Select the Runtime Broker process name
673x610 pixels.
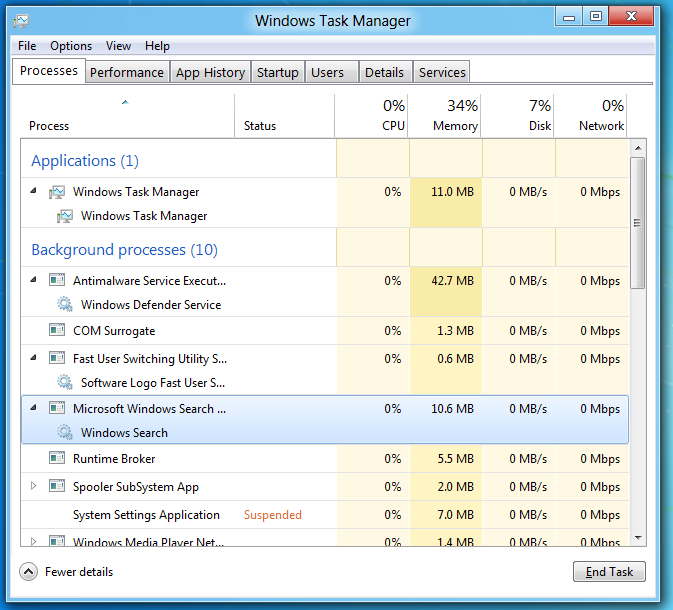[114, 459]
